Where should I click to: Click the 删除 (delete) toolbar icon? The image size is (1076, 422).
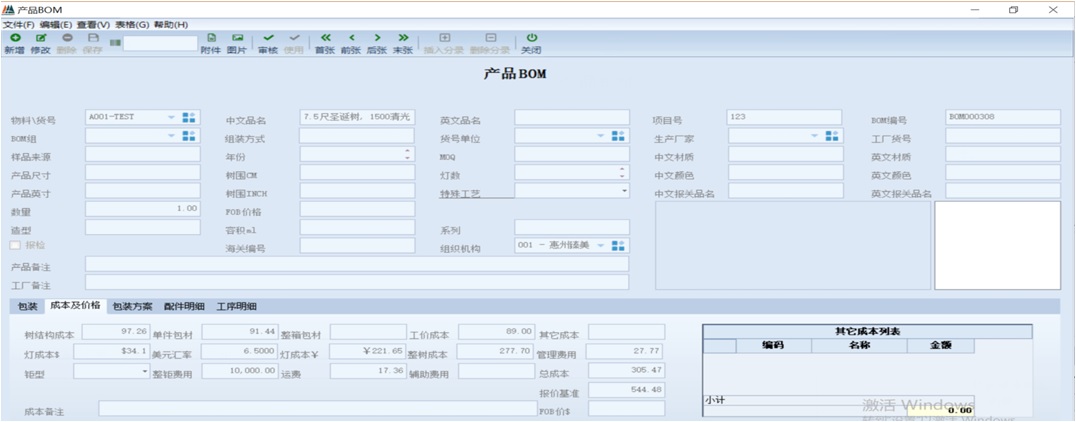[67, 38]
